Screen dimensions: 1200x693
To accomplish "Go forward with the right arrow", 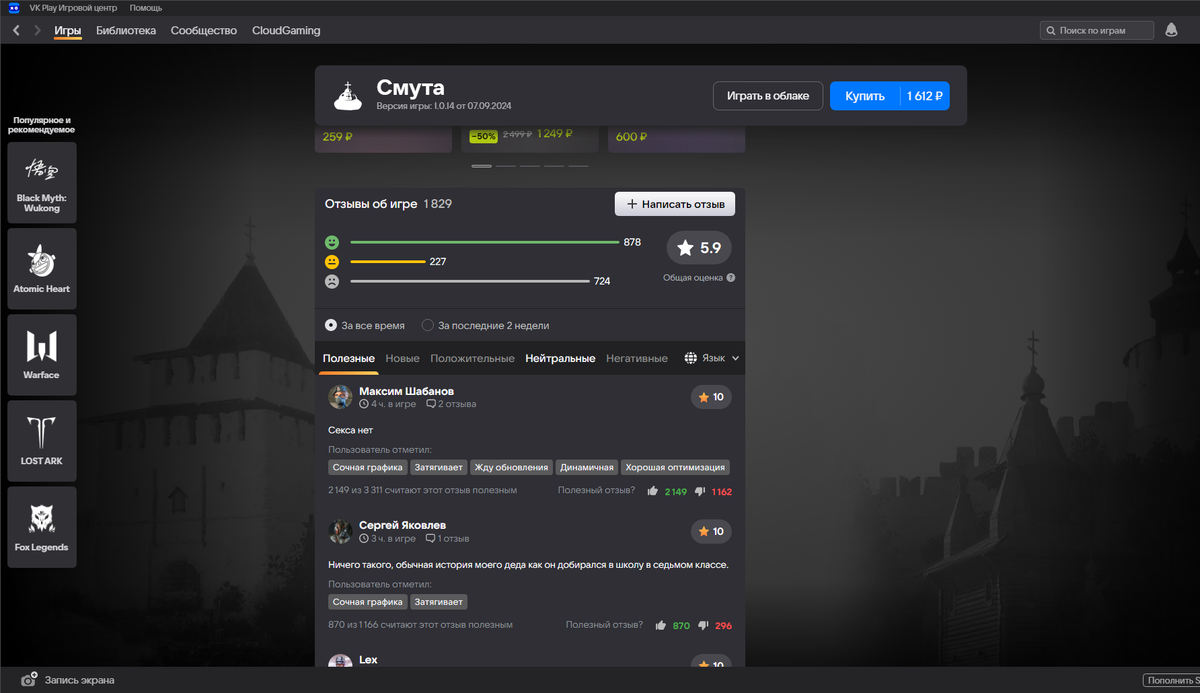I will tap(38, 31).
